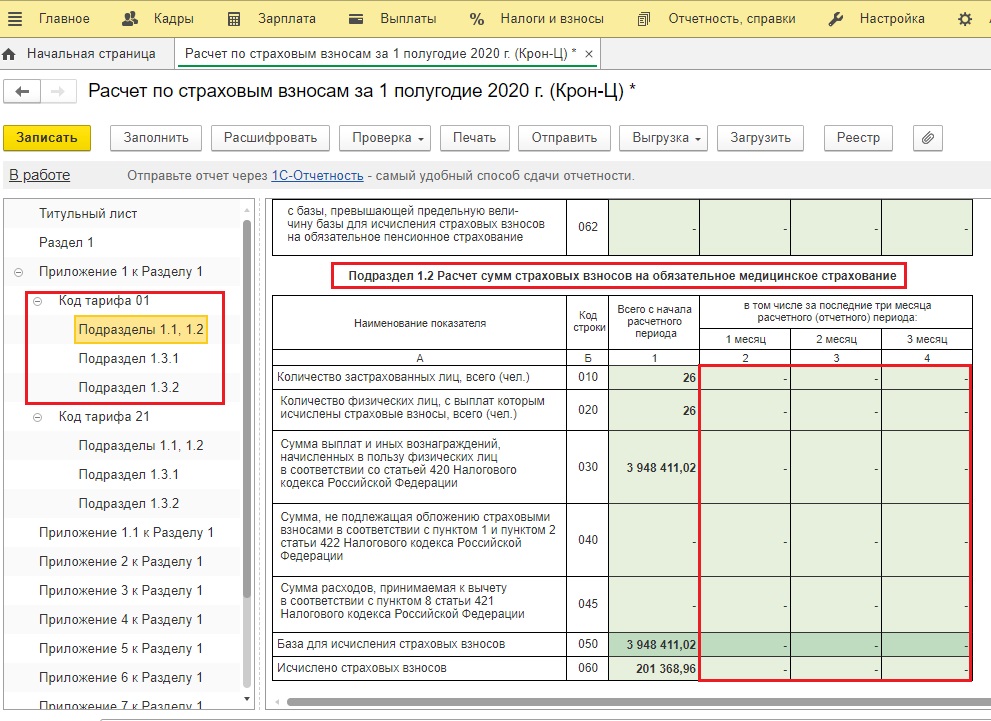The width and height of the screenshot is (991, 721).
Task: Click the total cell of row 045
Action: point(654,604)
